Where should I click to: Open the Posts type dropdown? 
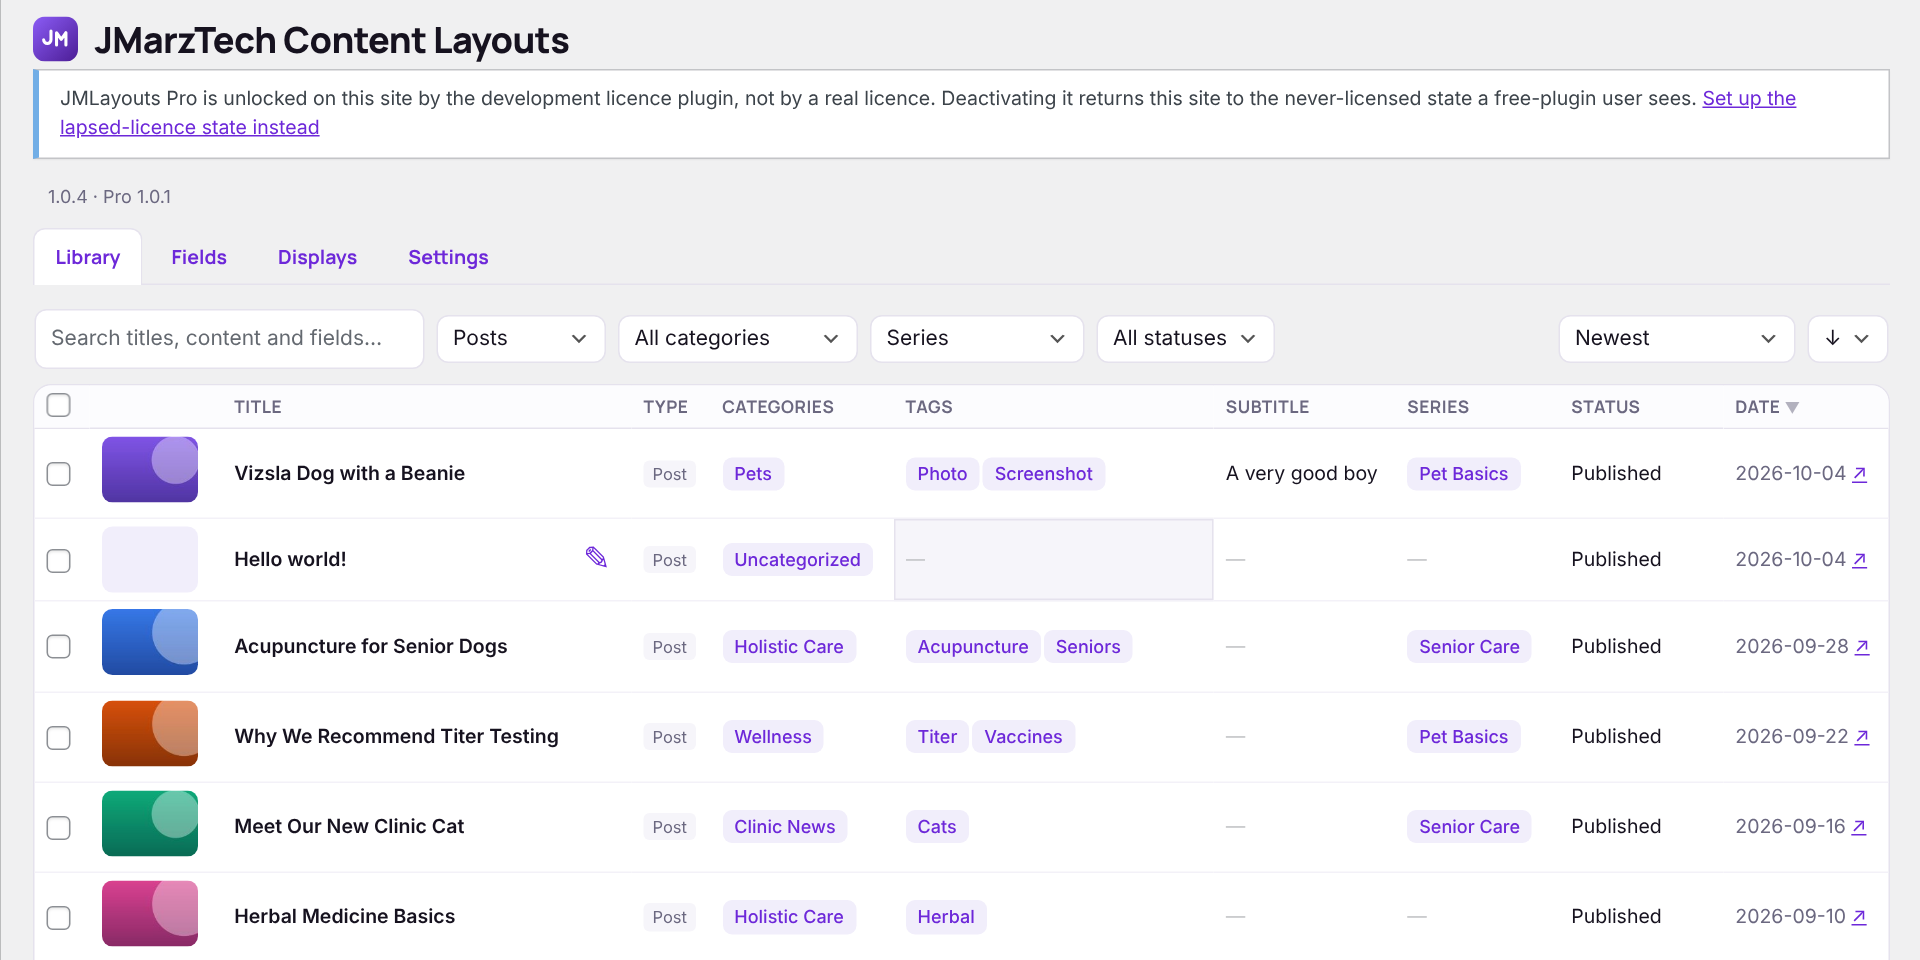click(521, 339)
